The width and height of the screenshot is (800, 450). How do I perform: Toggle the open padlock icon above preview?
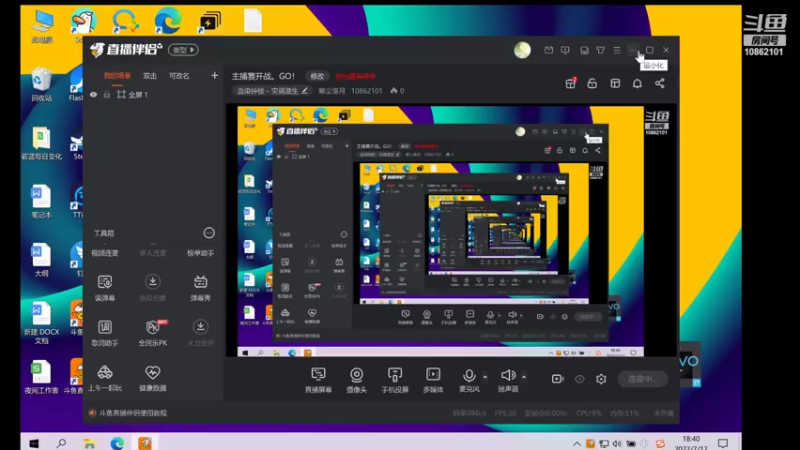click(592, 83)
